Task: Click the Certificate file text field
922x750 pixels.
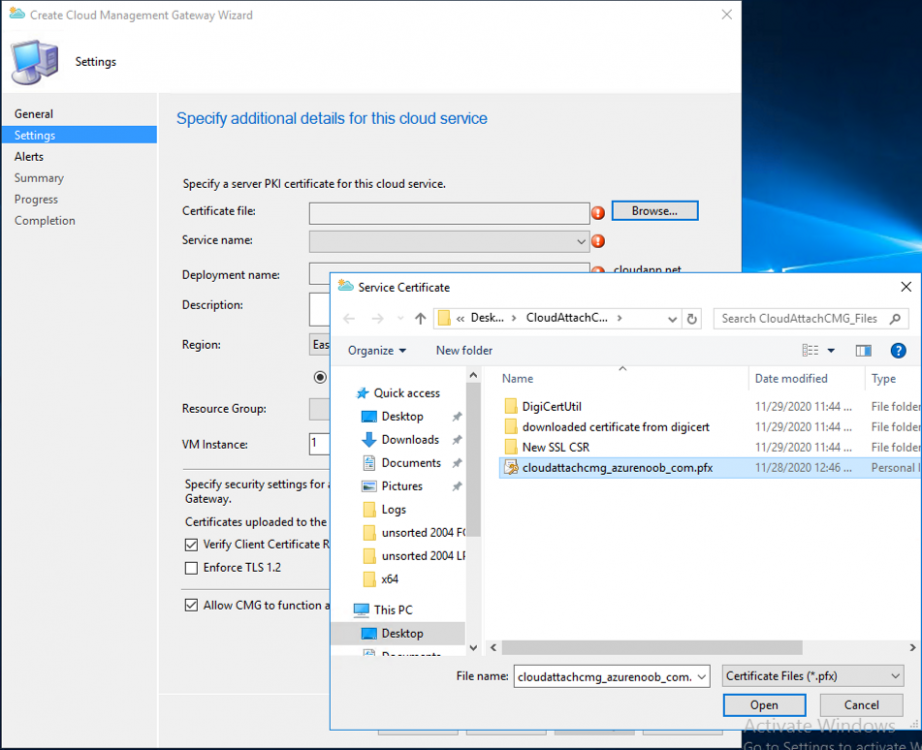Action: pyautogui.click(x=449, y=213)
